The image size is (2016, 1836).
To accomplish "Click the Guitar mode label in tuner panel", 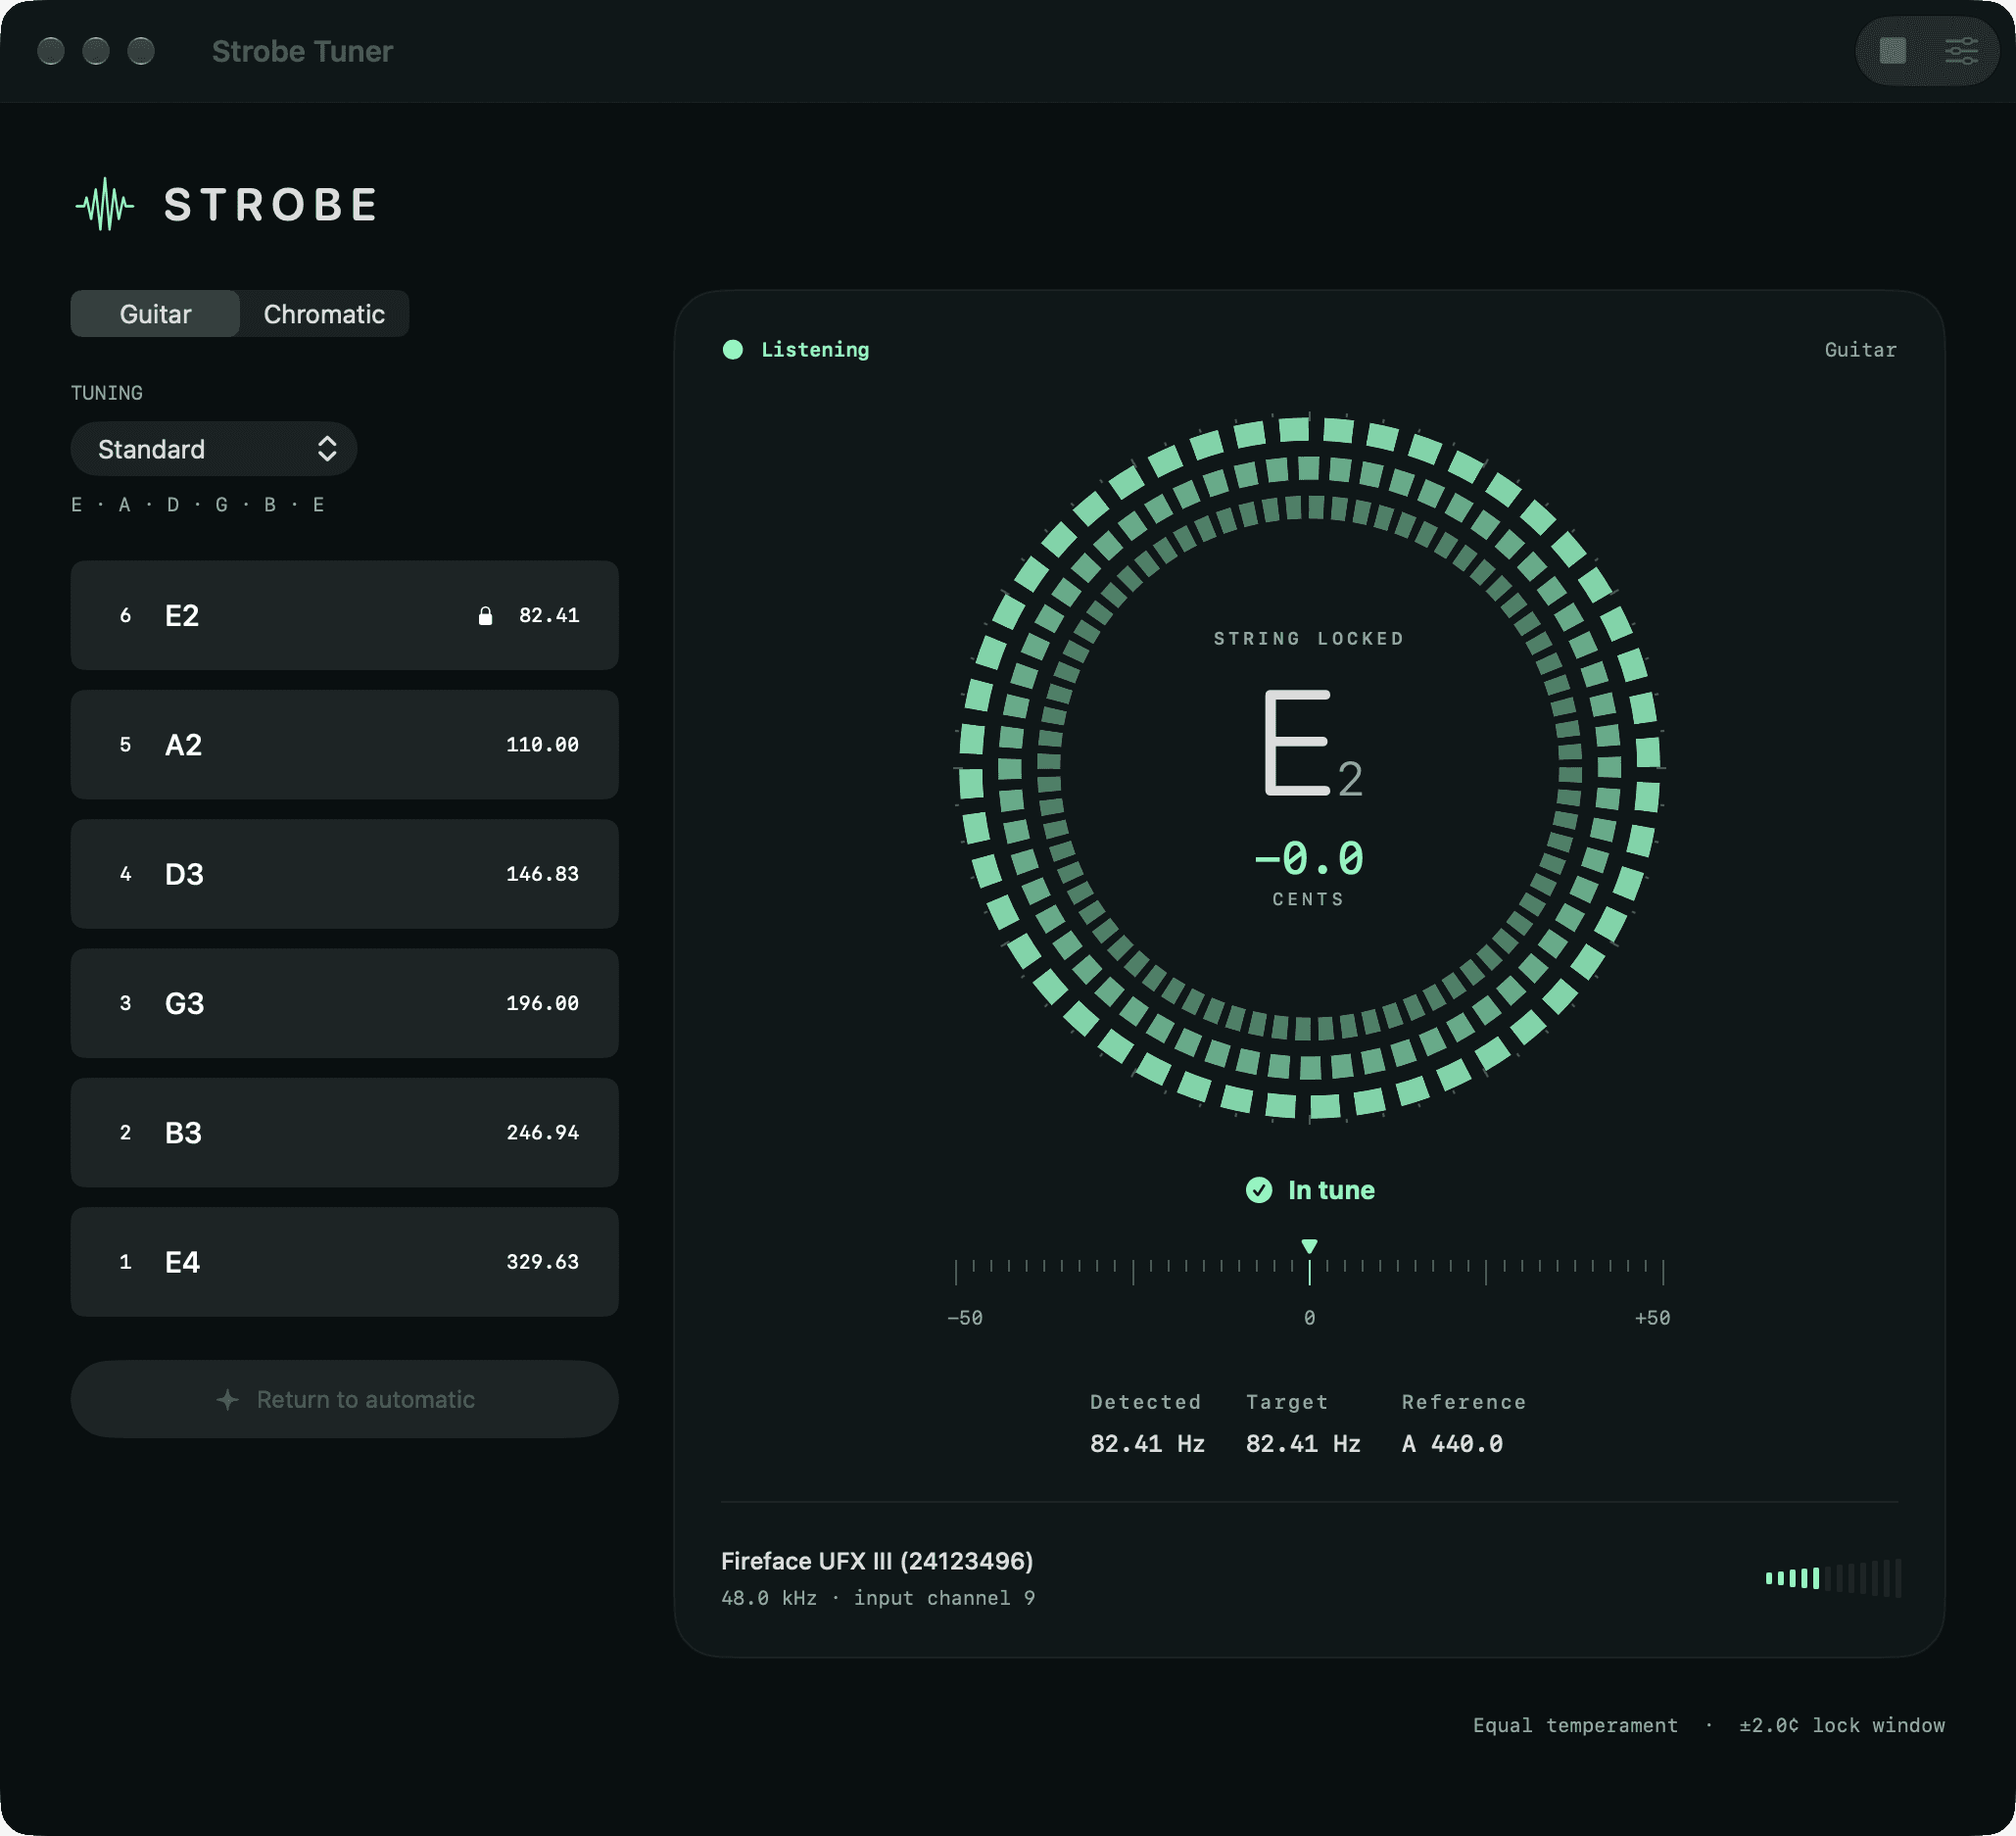I will 1860,350.
